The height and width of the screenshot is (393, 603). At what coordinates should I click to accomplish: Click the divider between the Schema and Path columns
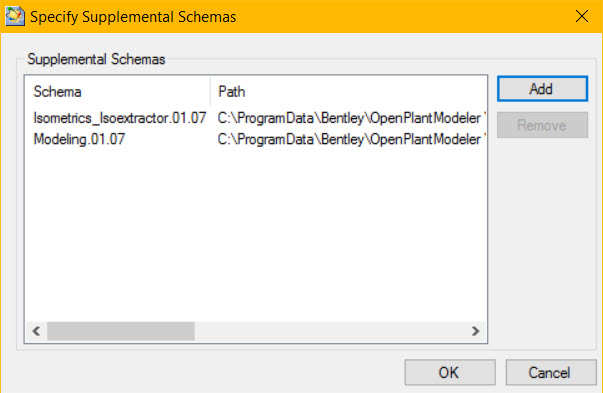[210, 92]
